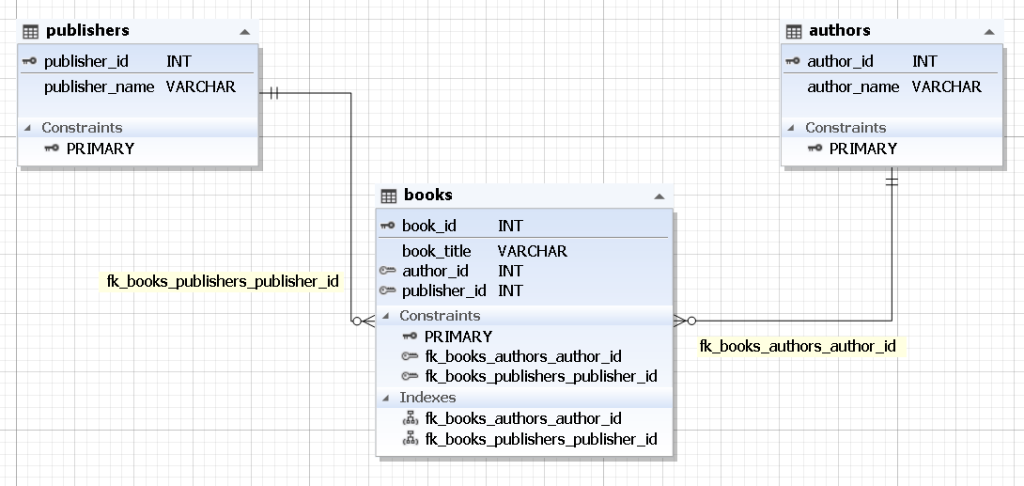Collapse Indexes section in books table
Screen dimensions: 1024x486
click(385, 397)
